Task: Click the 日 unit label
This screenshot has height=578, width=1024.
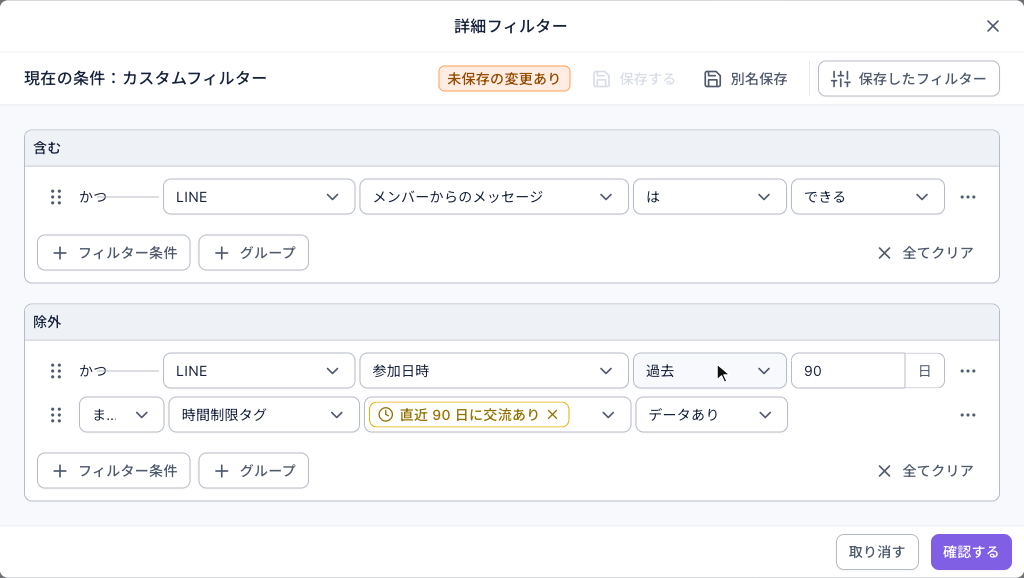Action: coord(925,371)
